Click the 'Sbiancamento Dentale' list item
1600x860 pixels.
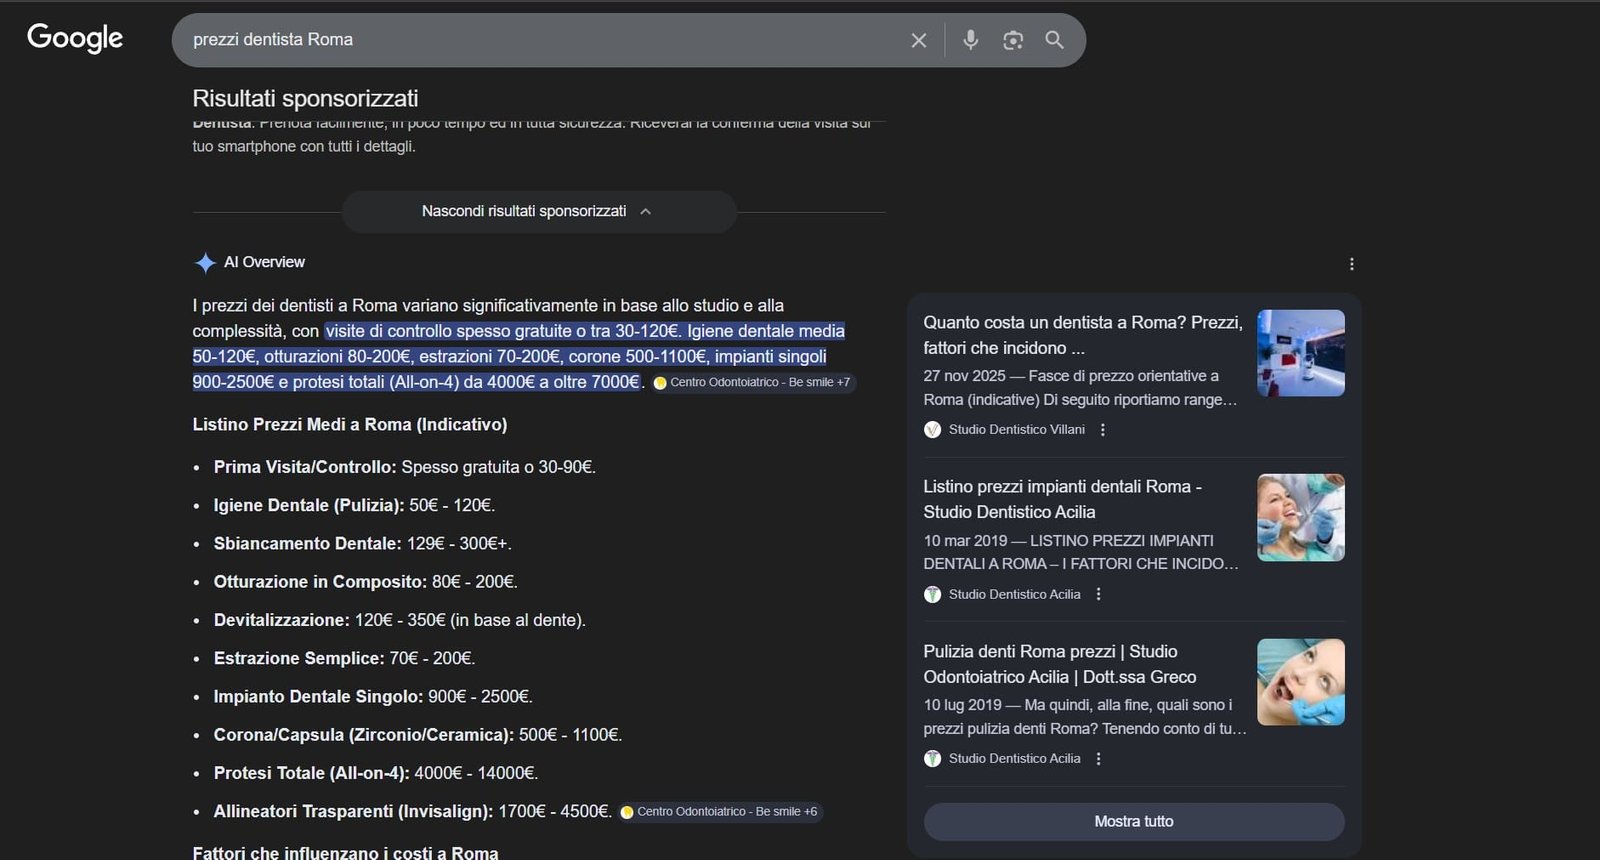[x=362, y=544]
